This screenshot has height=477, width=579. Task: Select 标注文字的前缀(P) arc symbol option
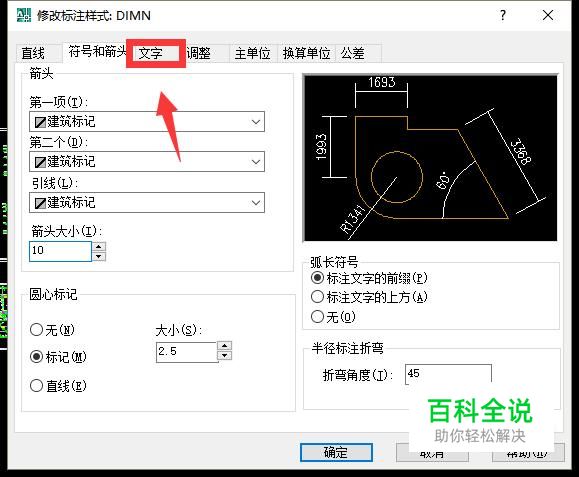369,278
